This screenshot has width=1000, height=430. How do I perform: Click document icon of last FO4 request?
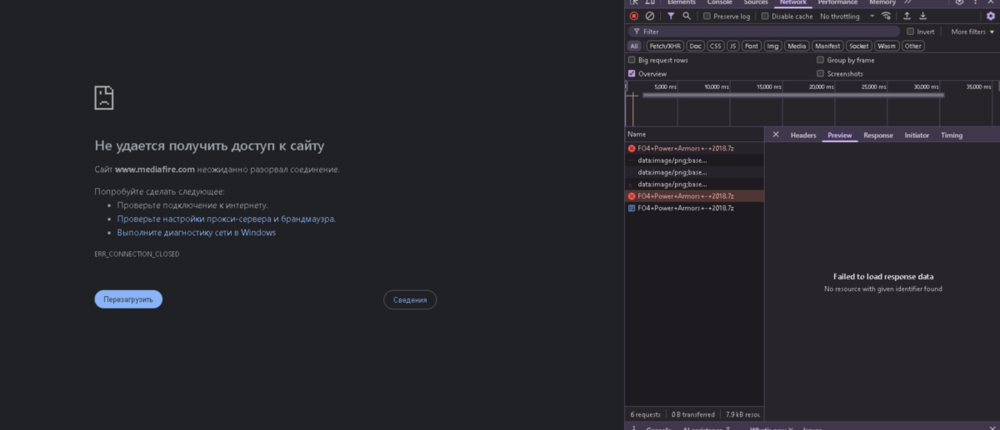pyautogui.click(x=631, y=208)
